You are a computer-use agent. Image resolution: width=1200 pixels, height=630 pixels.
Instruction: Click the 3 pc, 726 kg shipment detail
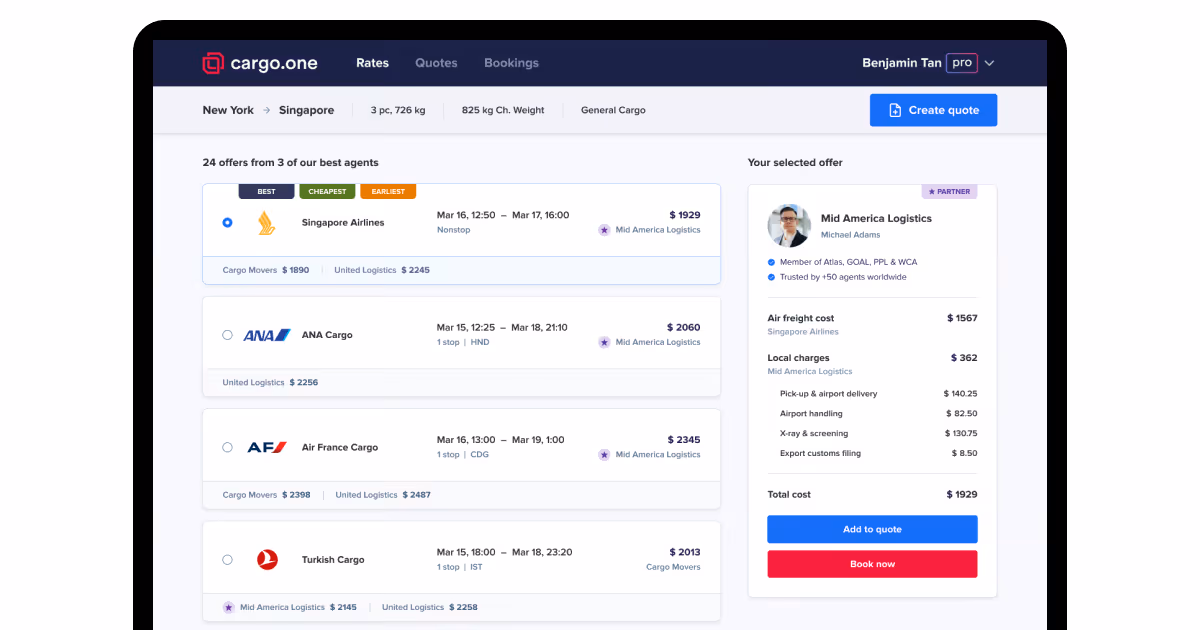point(398,110)
